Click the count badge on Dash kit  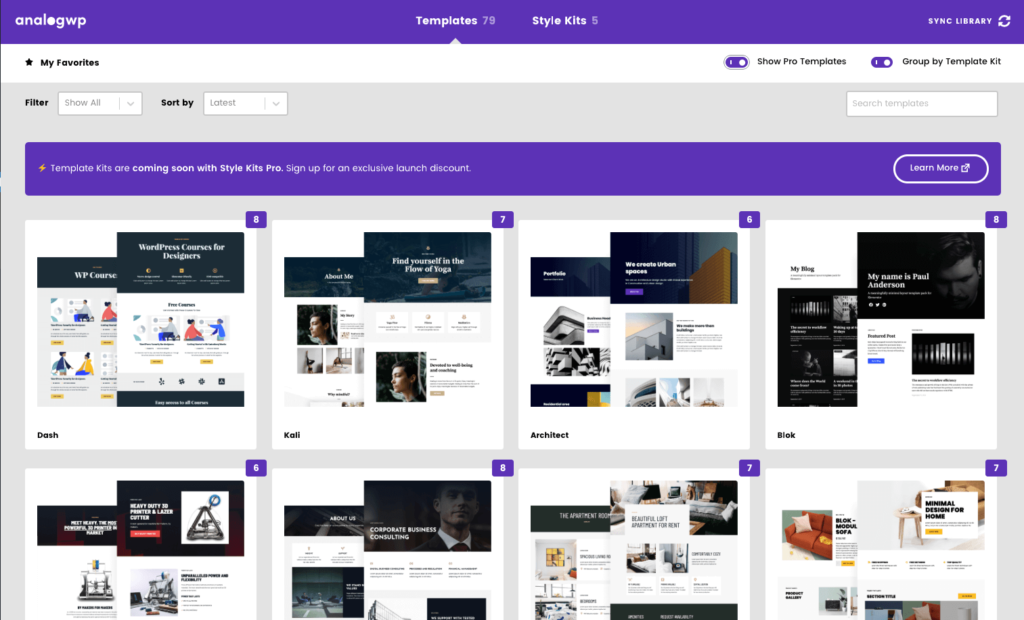pyautogui.click(x=256, y=220)
